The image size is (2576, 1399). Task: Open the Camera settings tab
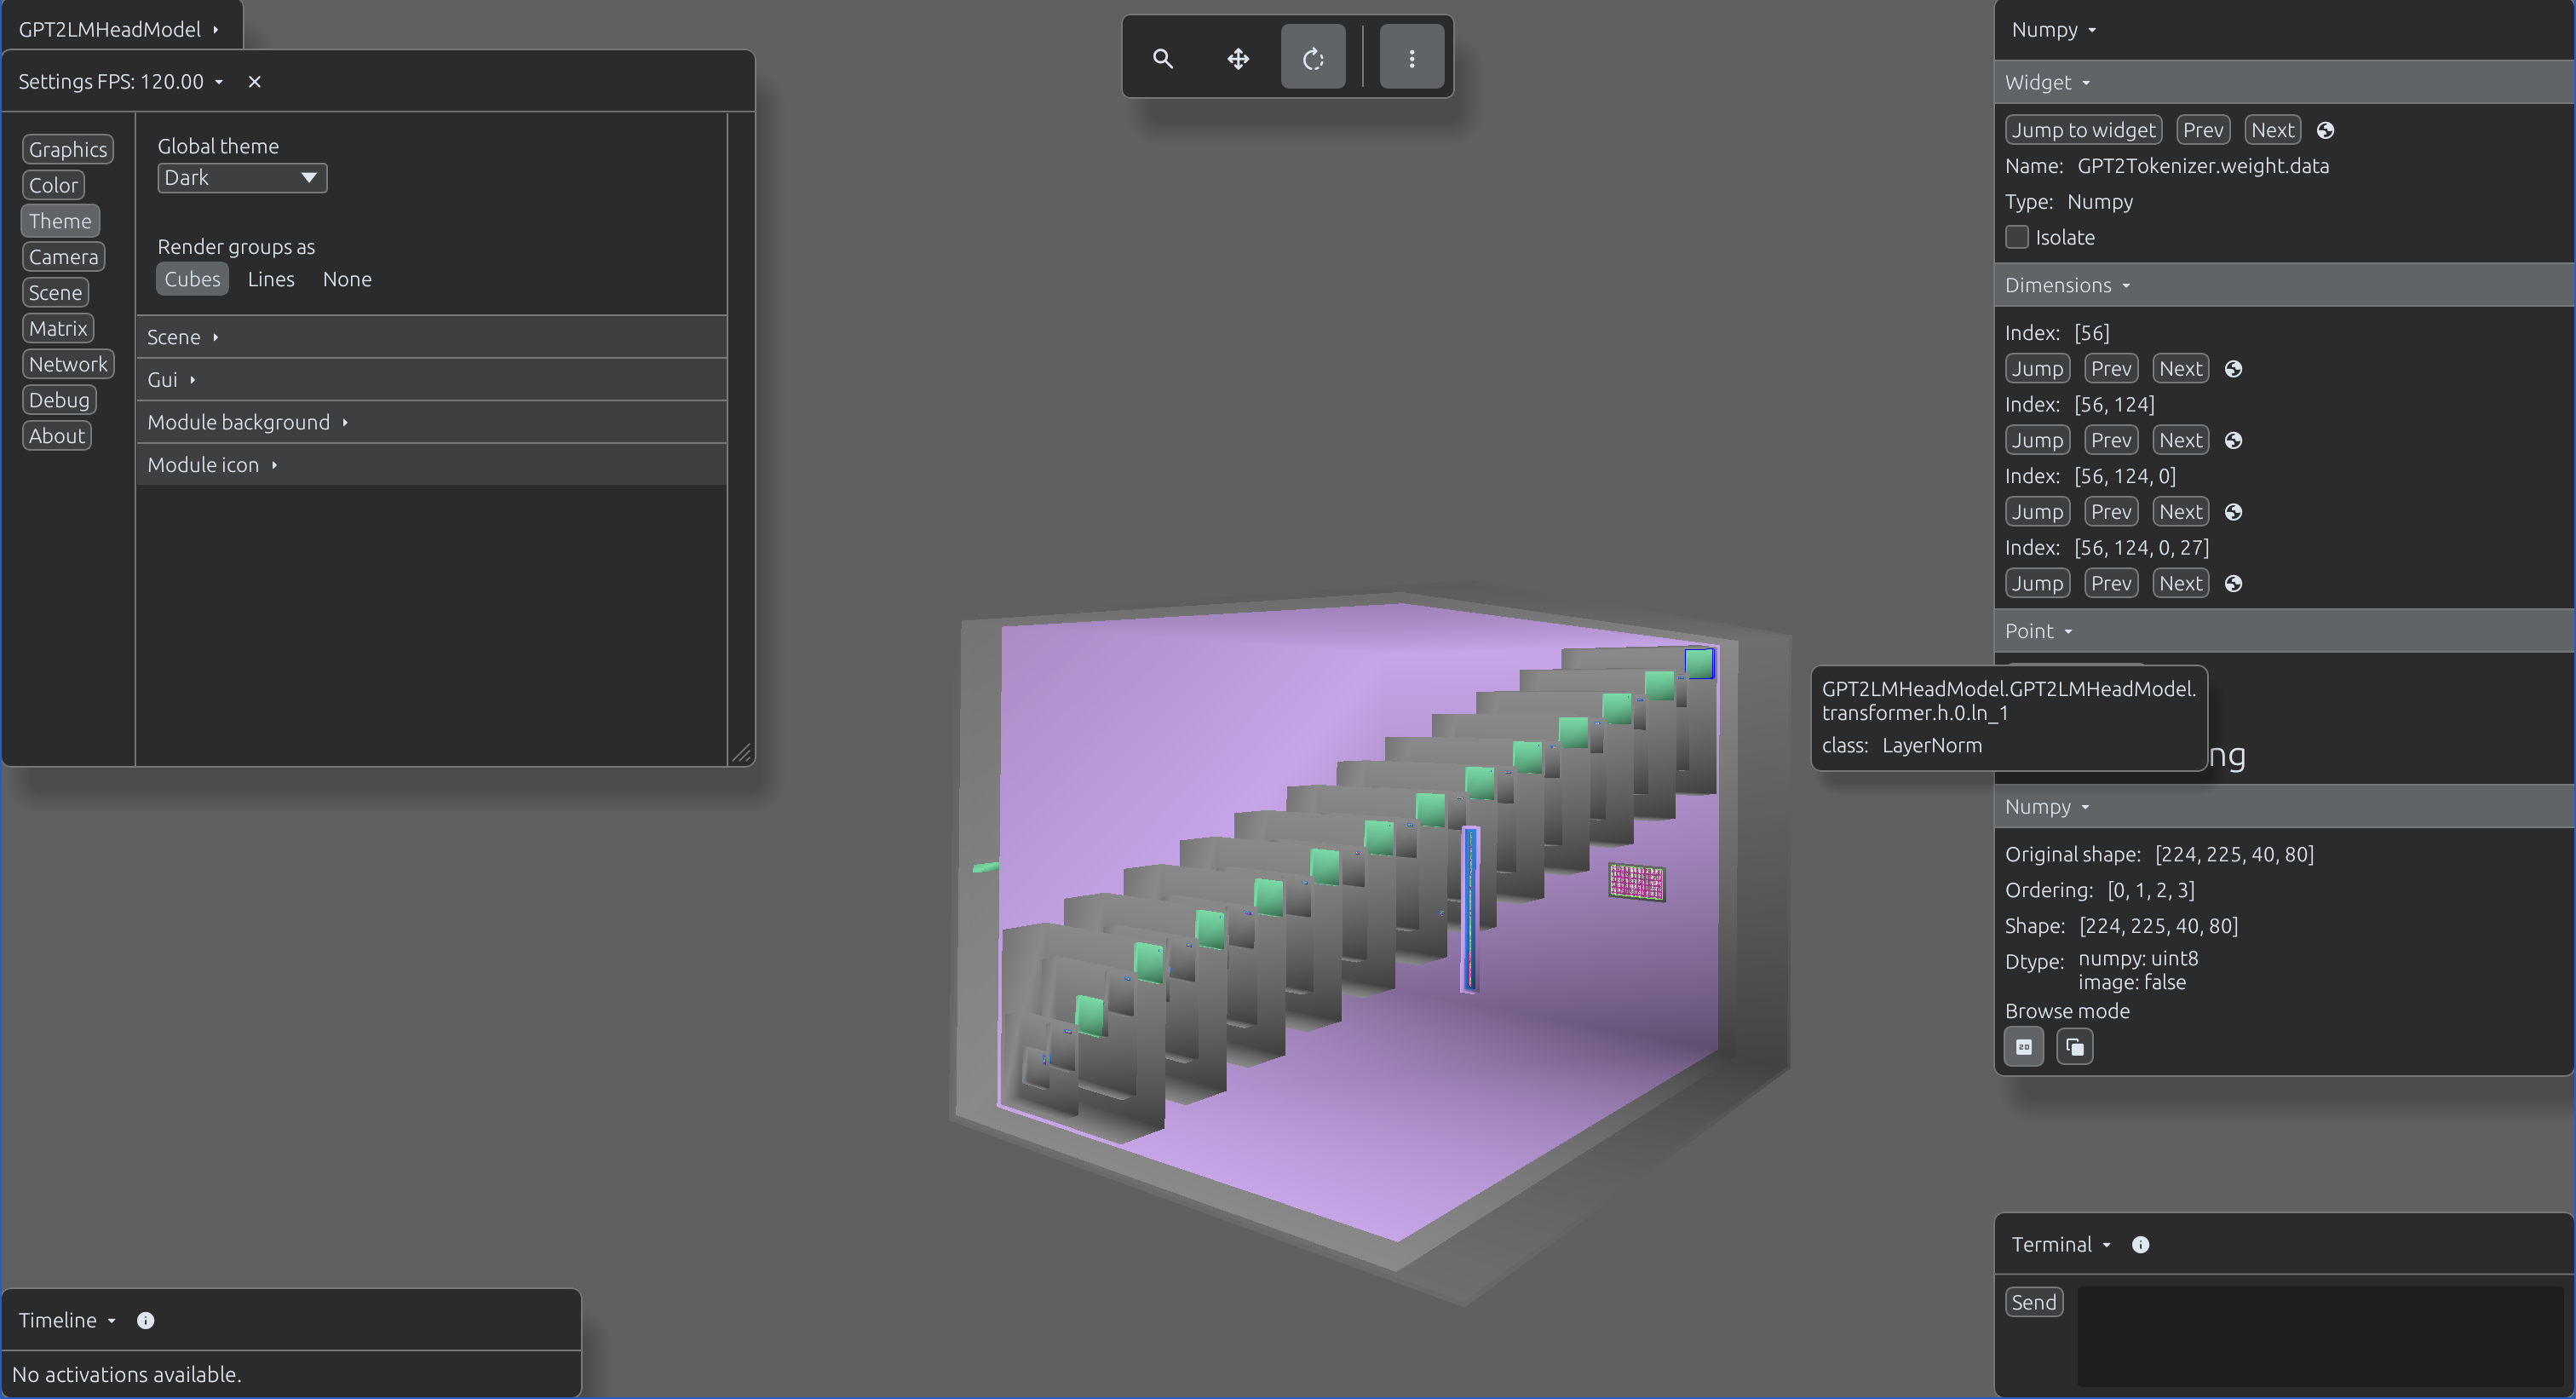(63, 257)
